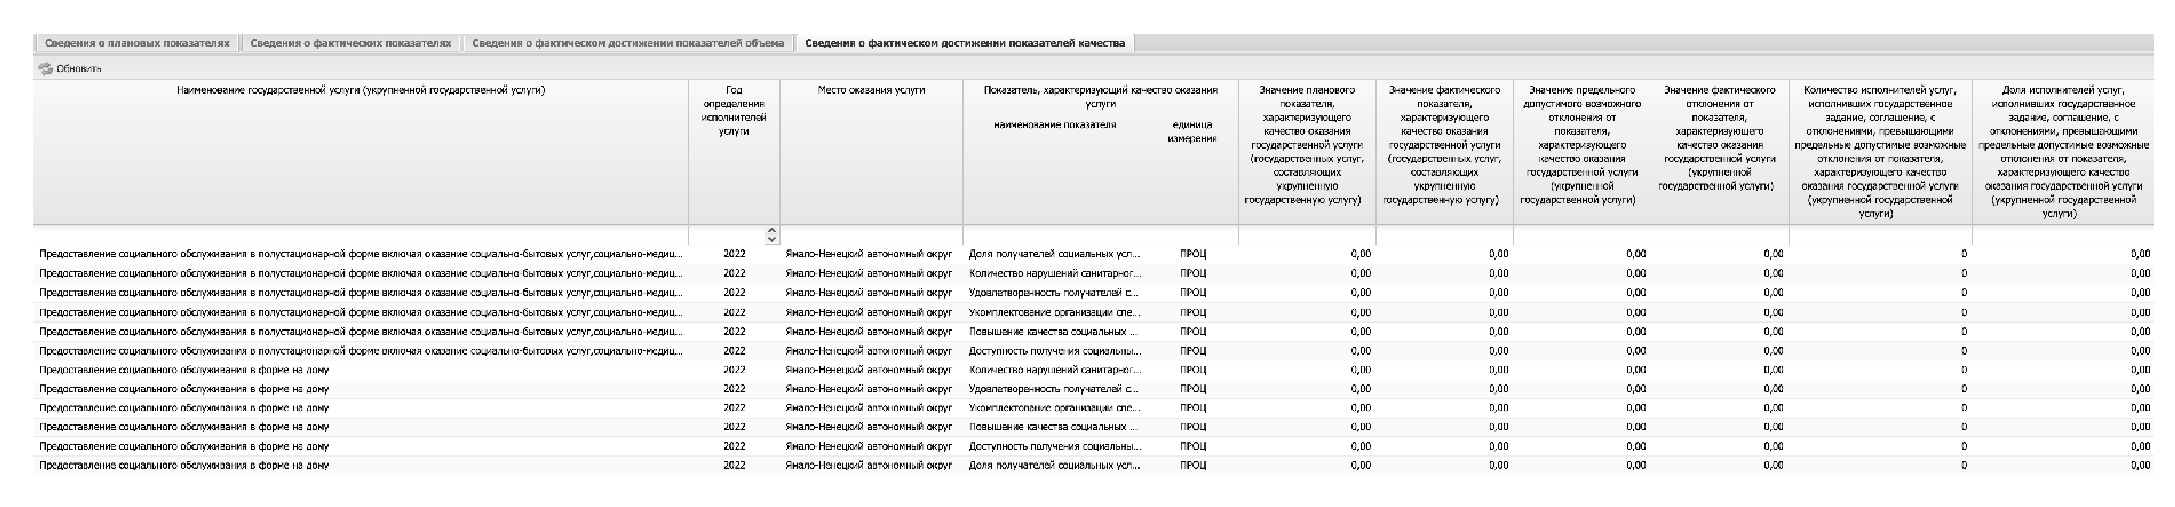Increase the year filter with the up arrow

pyautogui.click(x=771, y=231)
